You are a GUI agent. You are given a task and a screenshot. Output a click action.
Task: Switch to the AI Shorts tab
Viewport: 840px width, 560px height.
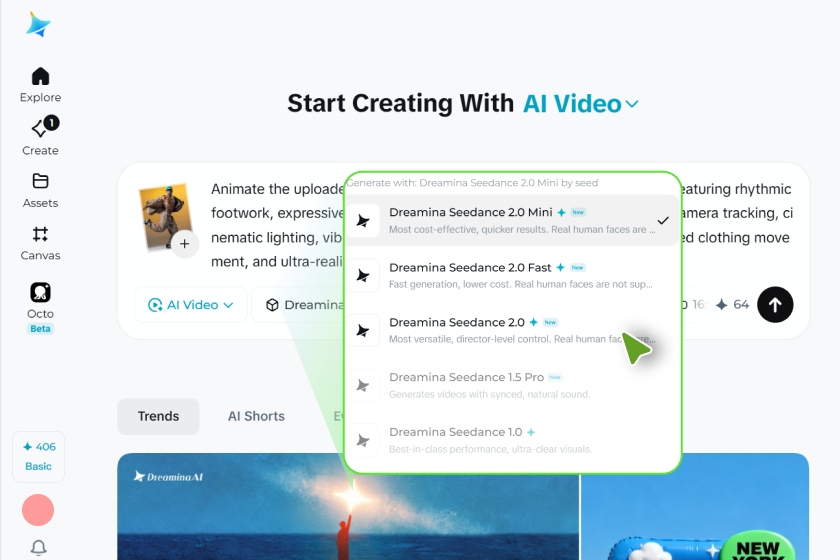(x=256, y=416)
